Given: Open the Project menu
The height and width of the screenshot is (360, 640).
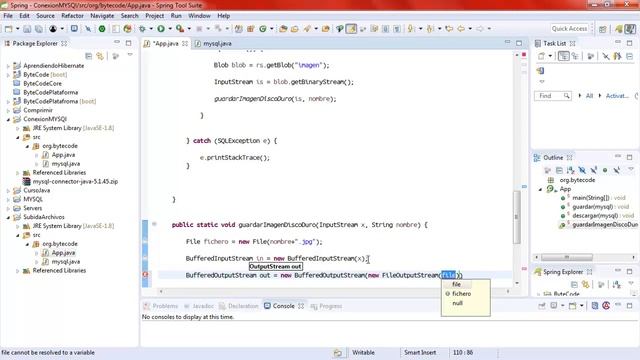Looking at the screenshot, I should (155, 16).
